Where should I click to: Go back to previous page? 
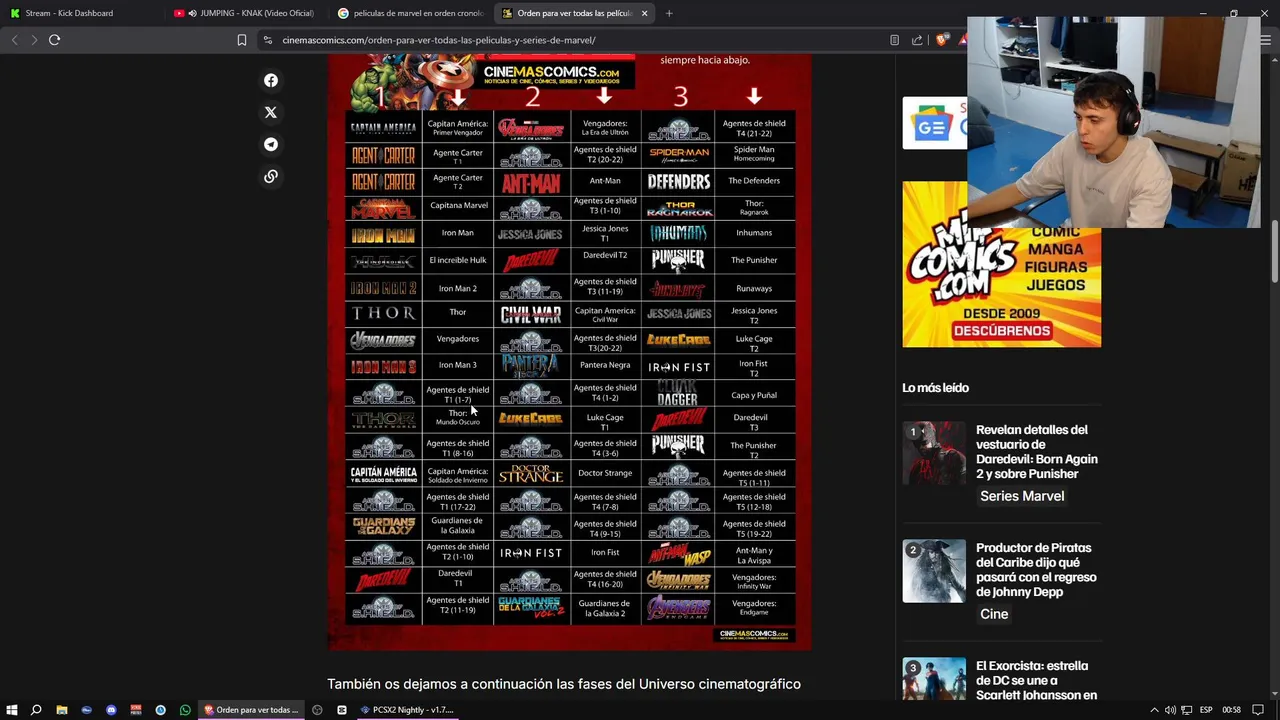click(14, 40)
